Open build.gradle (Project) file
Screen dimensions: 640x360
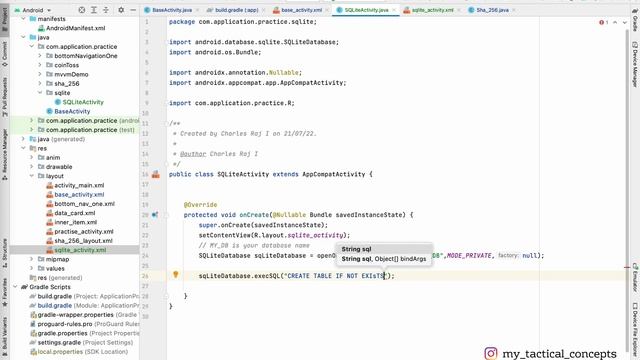tap(84, 296)
